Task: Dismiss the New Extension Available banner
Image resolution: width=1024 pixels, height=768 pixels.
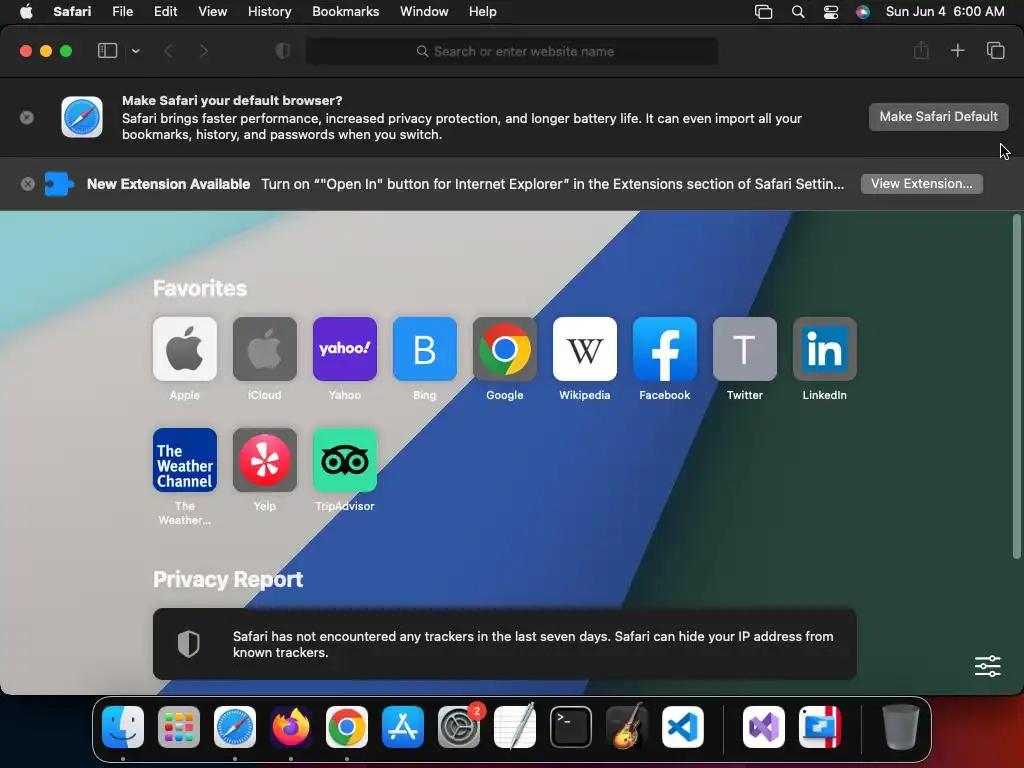Action: click(27, 184)
